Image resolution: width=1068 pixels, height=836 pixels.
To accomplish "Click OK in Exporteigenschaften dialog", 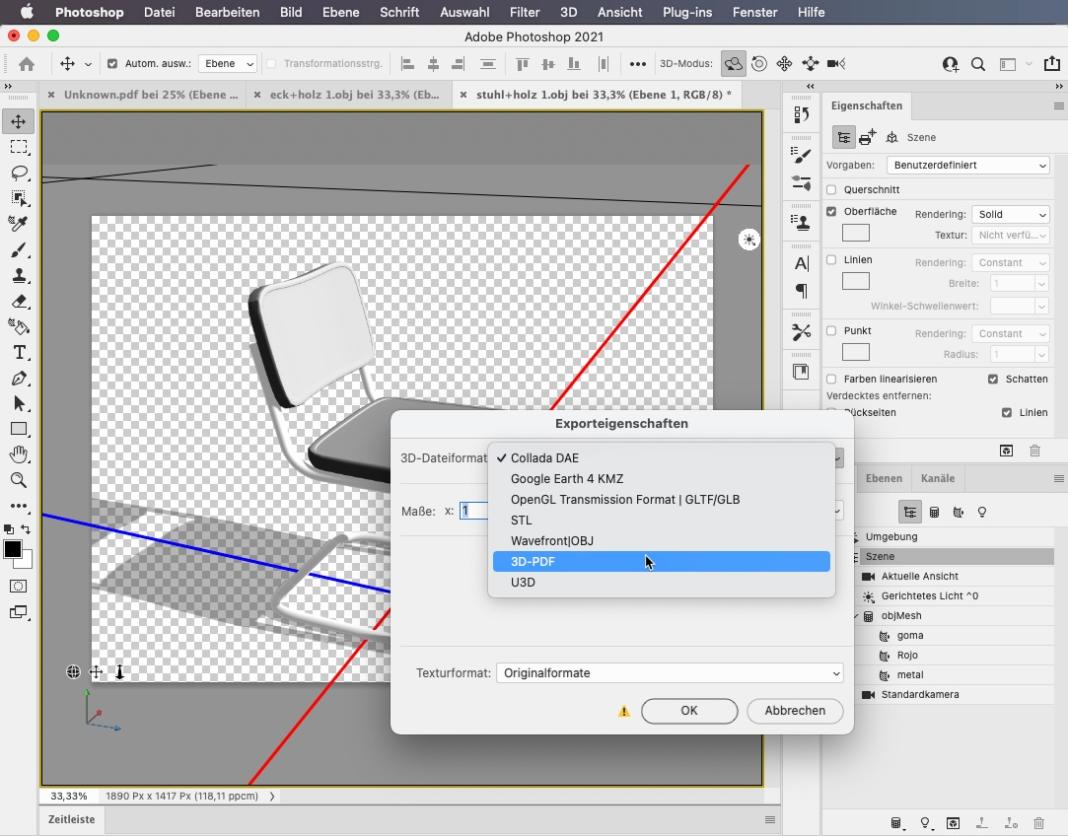I will [x=689, y=711].
